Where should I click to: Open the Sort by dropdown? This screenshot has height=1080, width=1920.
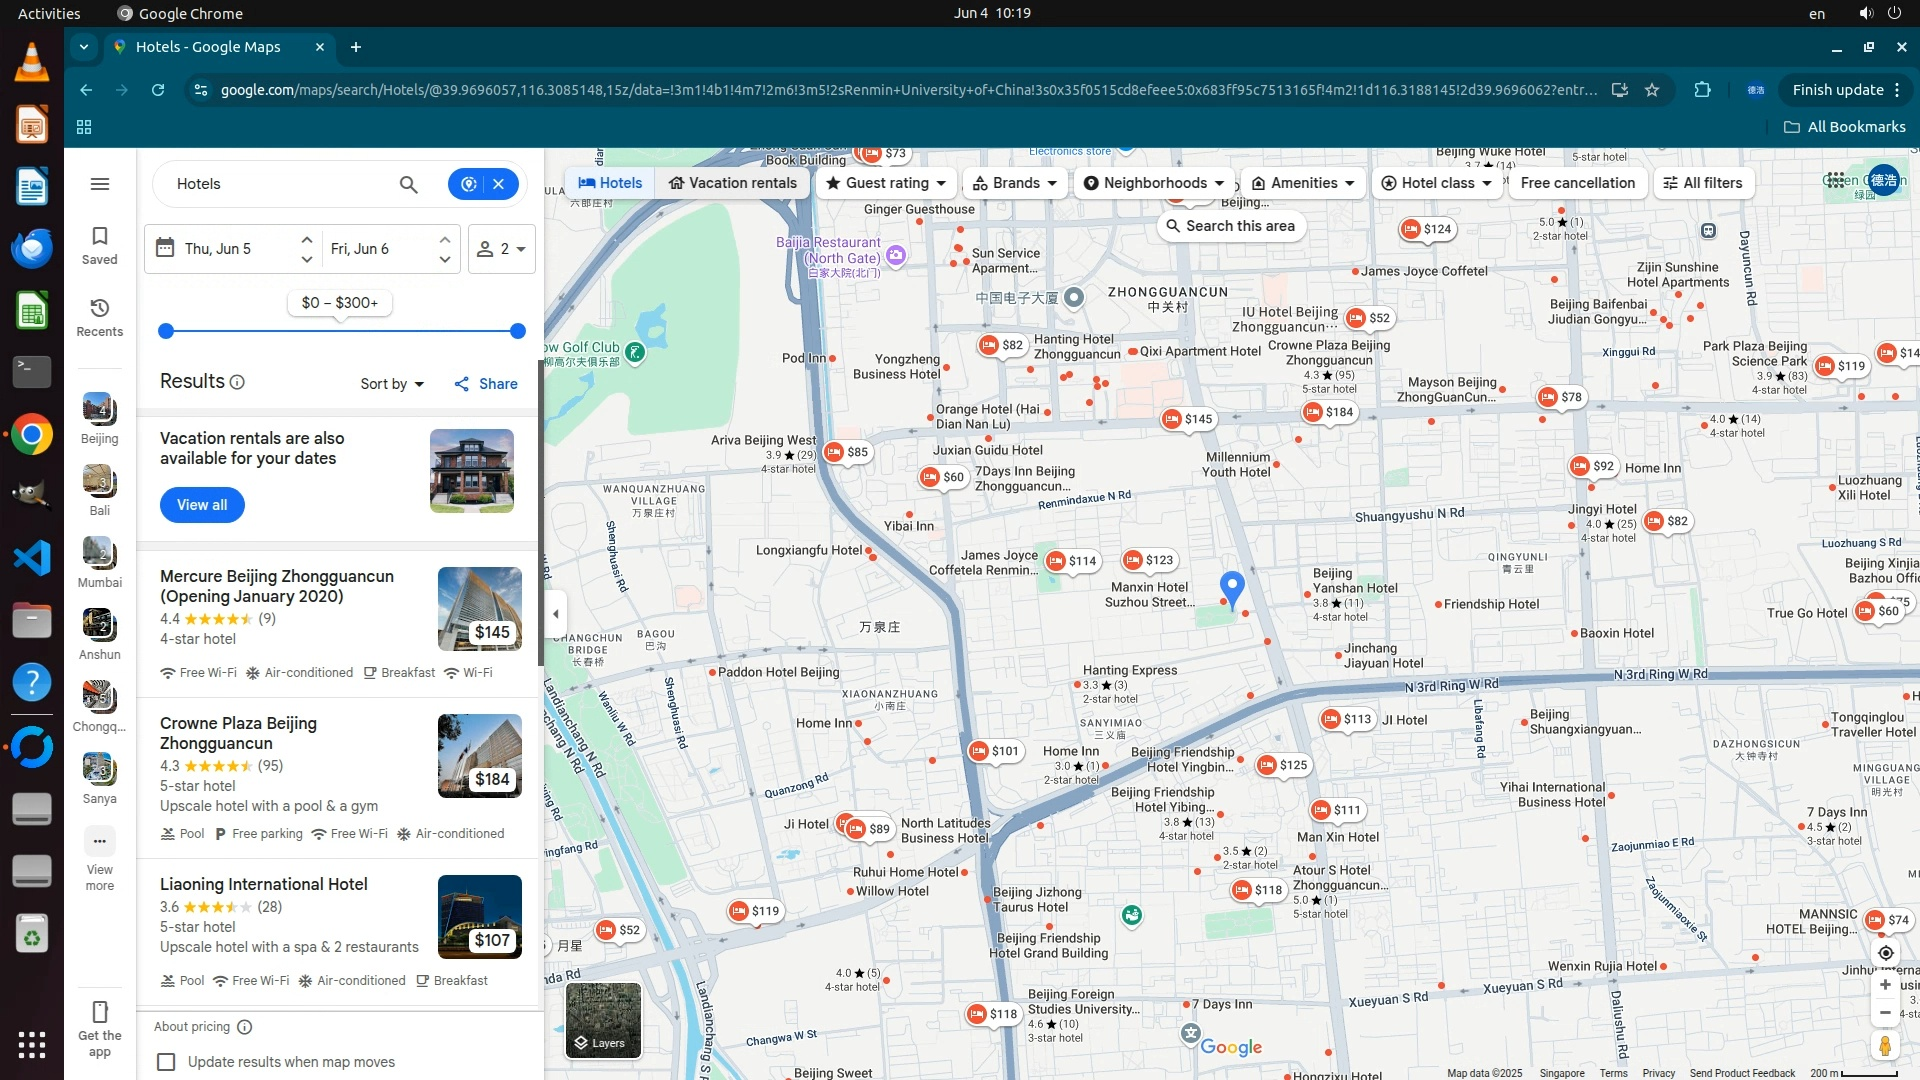point(392,384)
